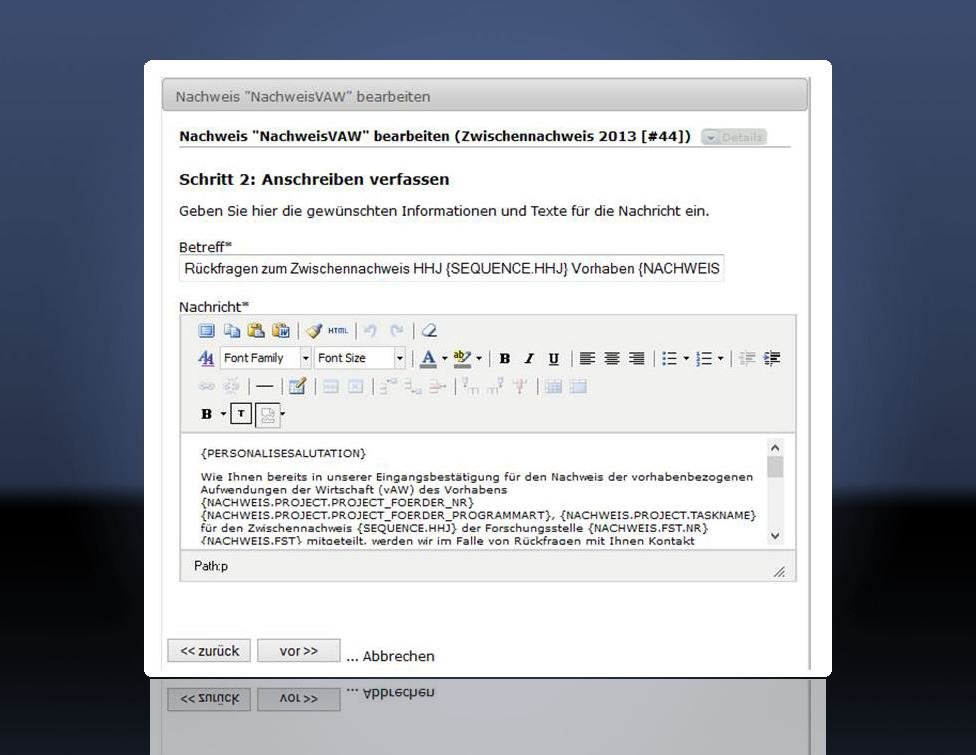This screenshot has height=755, width=976.
Task: Click the copy icon in the editor toolbar
Action: point(232,331)
